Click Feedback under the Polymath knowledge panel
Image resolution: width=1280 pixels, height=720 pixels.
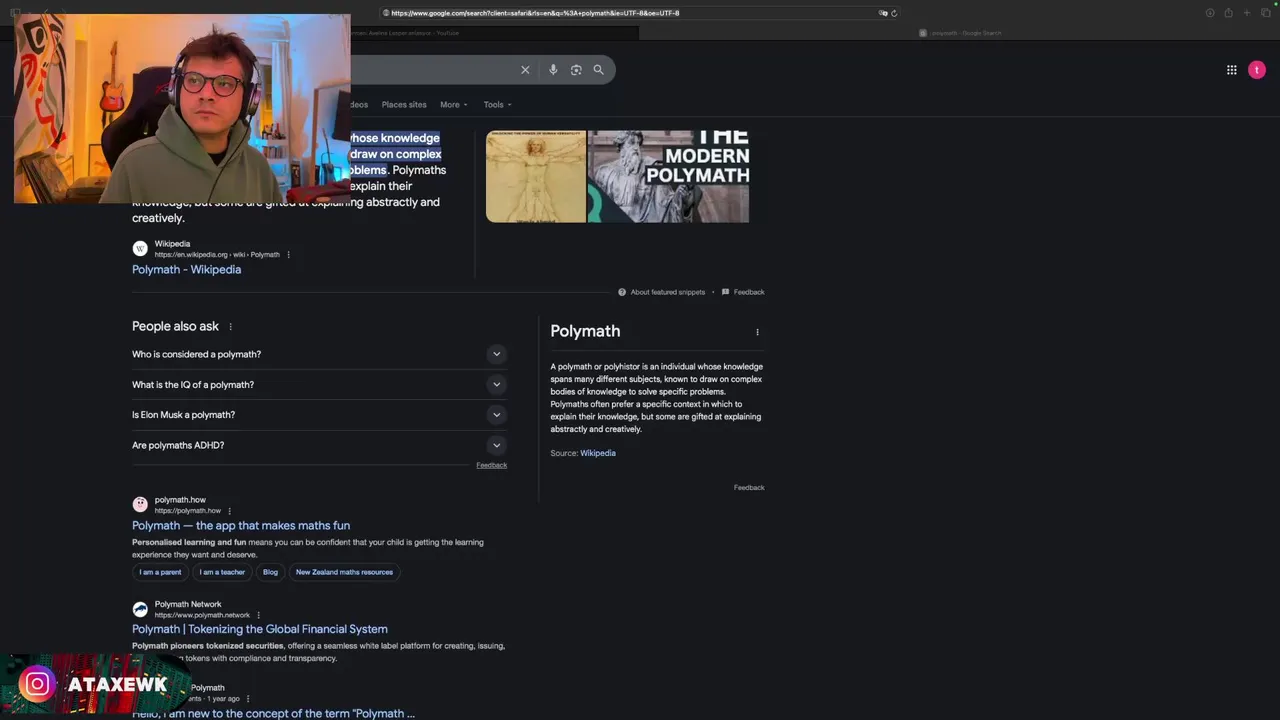click(x=749, y=488)
